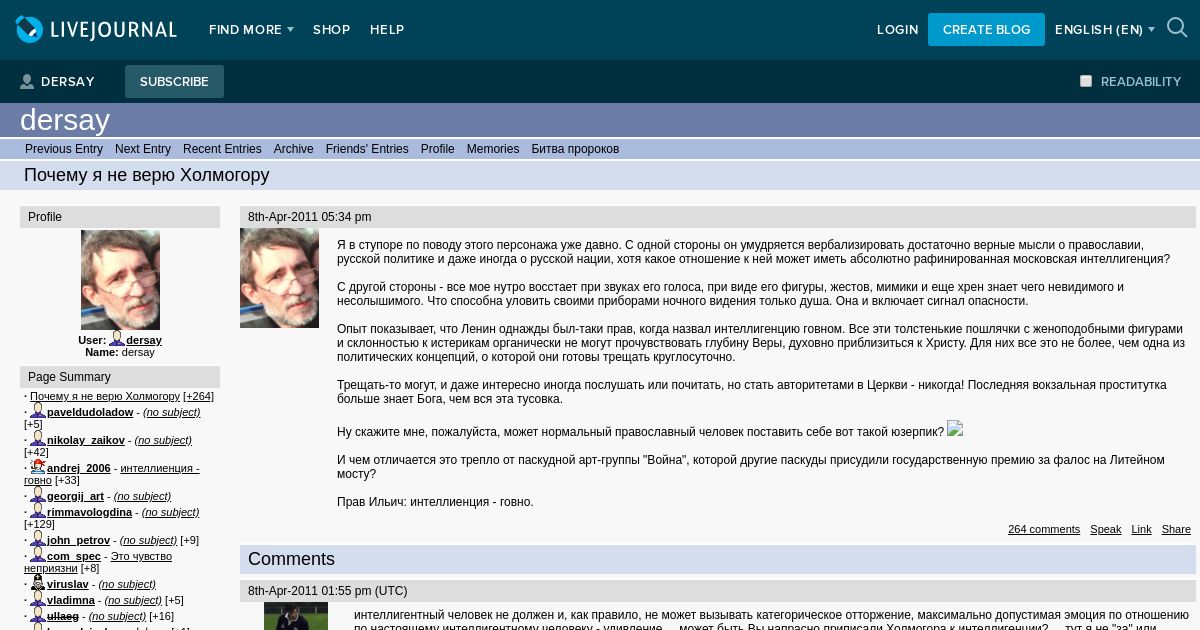Open Friends' Entries

(x=367, y=149)
